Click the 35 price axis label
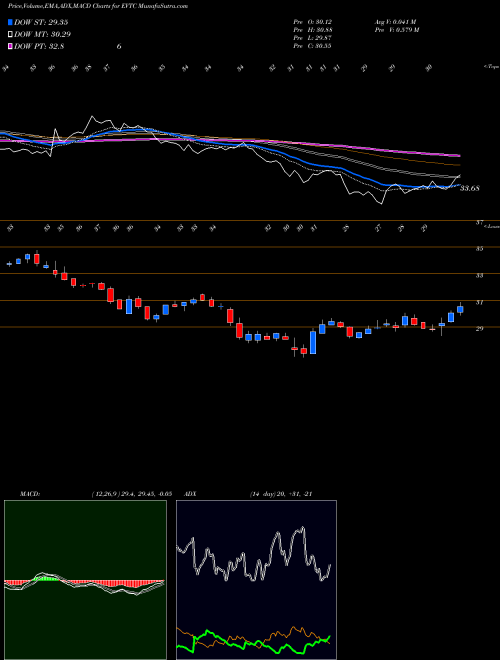Screen dimensions: 500x660 click(x=479, y=248)
